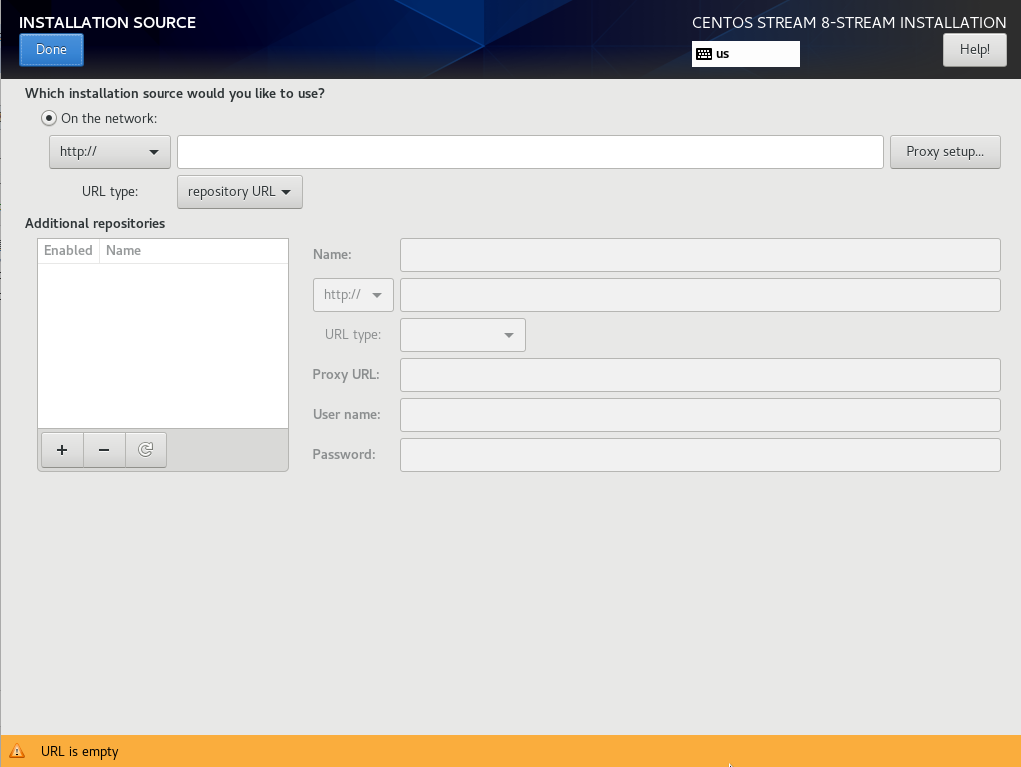Open the Proxy setup dialog
The width and height of the screenshot is (1021, 767).
pyautogui.click(x=945, y=152)
